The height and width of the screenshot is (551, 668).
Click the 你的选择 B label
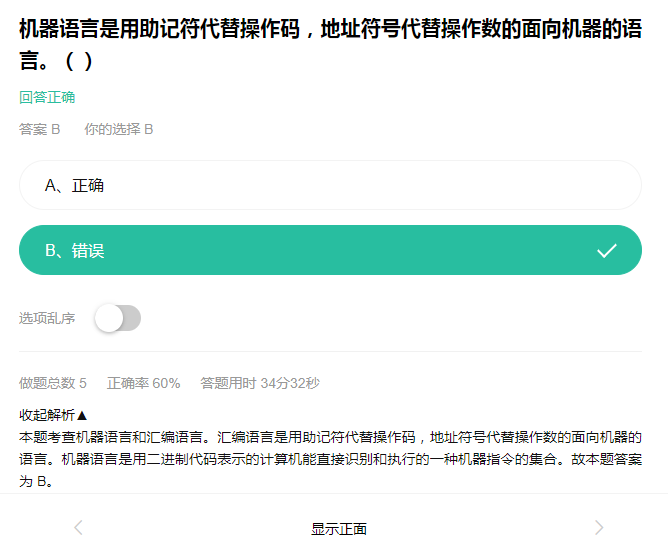(118, 129)
